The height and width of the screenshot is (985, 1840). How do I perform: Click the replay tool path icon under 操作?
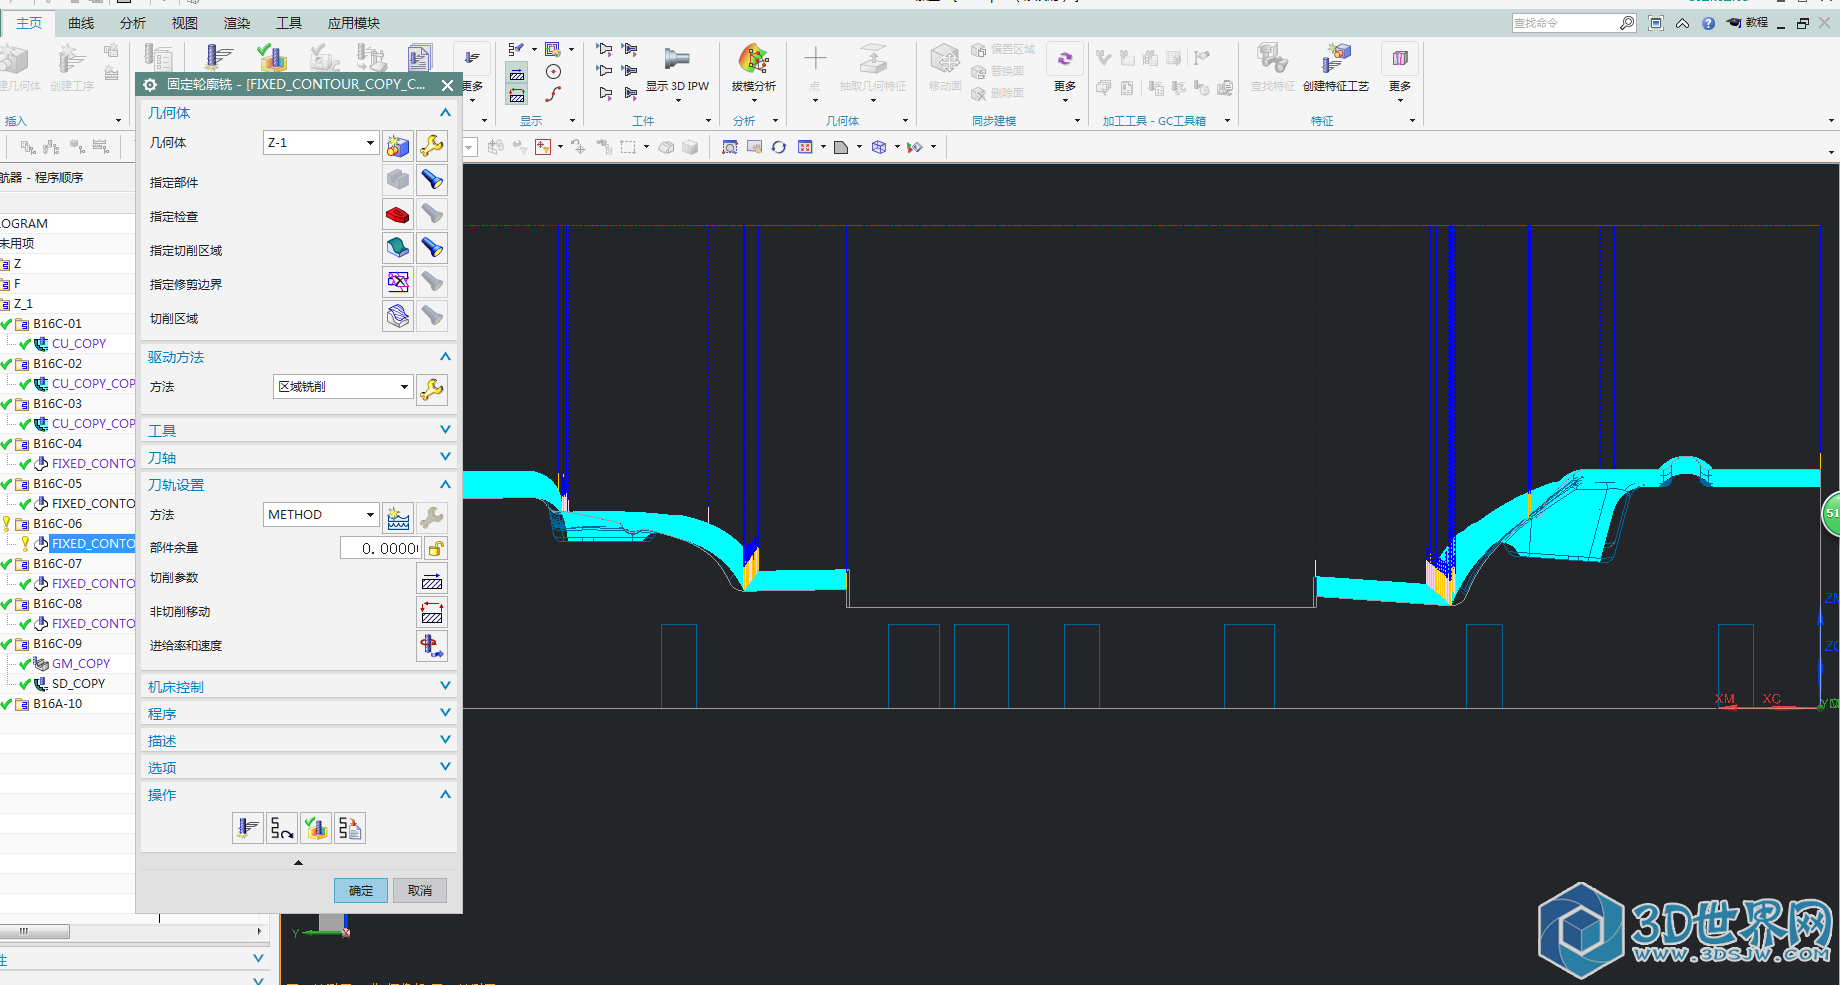point(282,828)
